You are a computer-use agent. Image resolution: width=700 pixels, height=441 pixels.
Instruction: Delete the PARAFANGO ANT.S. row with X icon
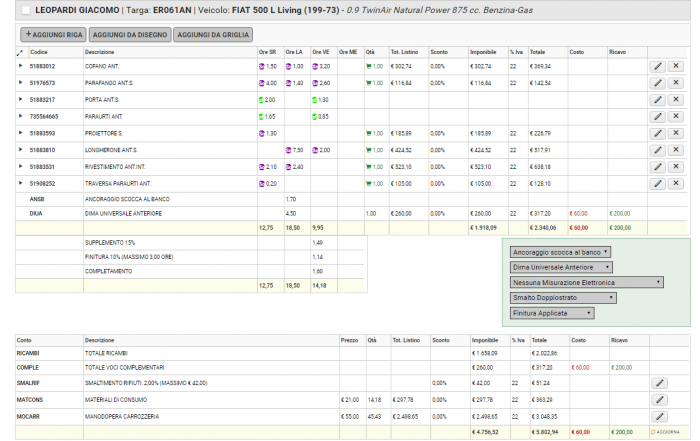(x=676, y=83)
